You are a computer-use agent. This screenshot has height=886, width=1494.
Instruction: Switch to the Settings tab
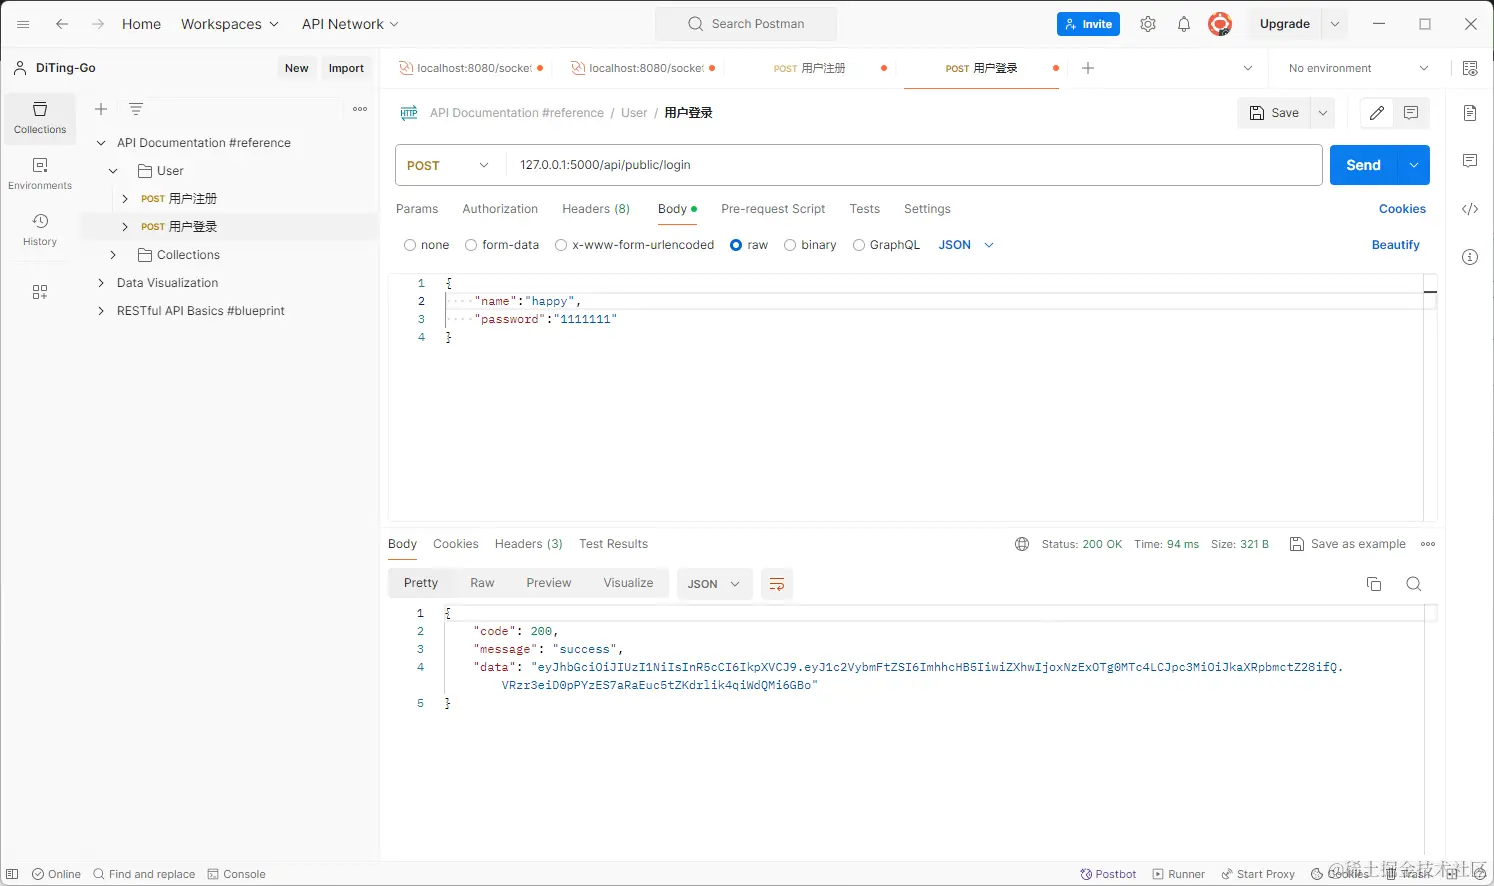[927, 209]
